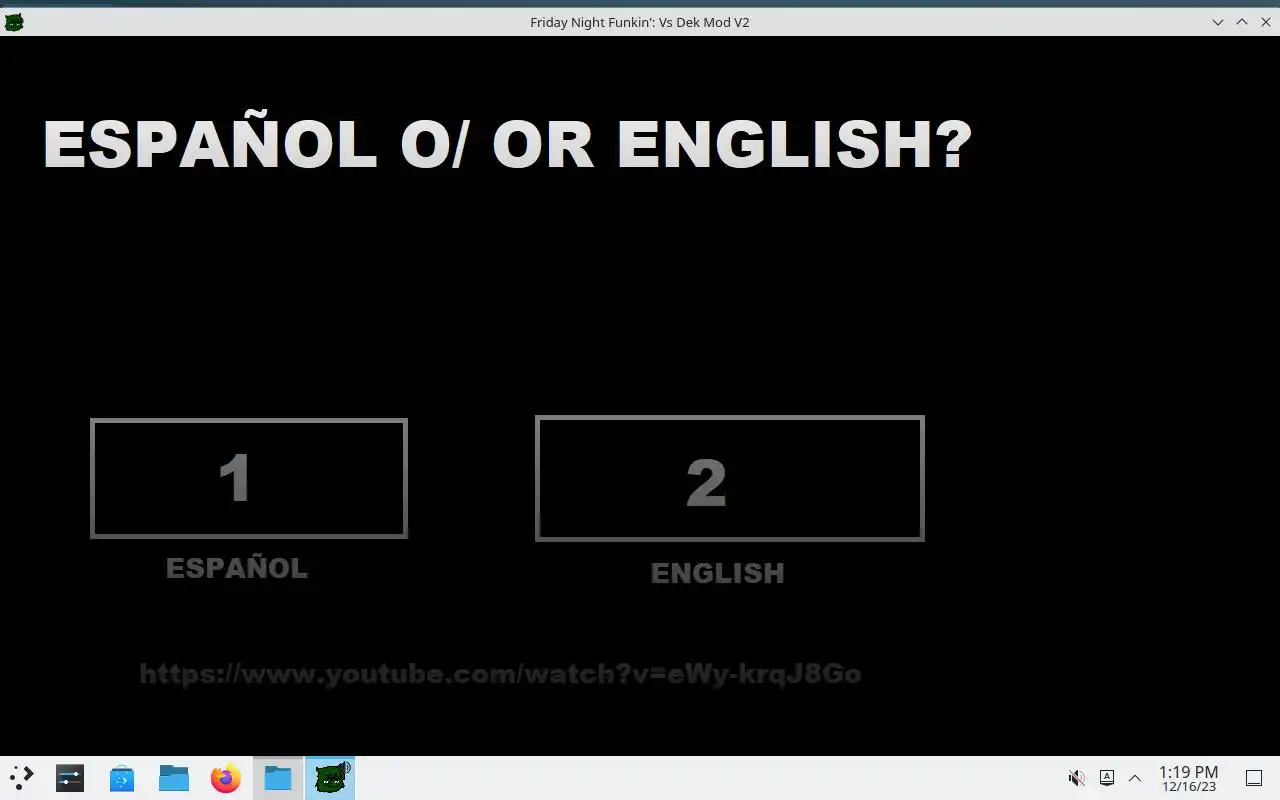Open the application launcher in the taskbar
1280x800 pixels.
coord(21,778)
